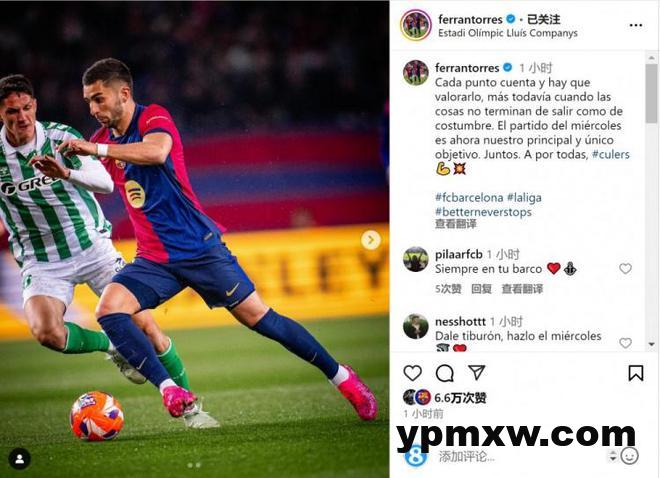The image size is (660, 478).
Task: Go to next photo with carousel arrow
Action: (x=371, y=240)
